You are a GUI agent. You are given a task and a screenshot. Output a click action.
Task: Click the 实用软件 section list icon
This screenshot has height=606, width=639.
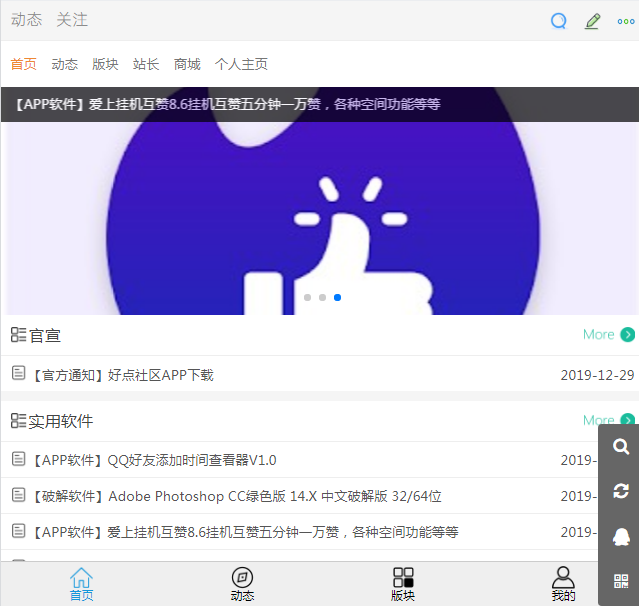click(x=18, y=421)
